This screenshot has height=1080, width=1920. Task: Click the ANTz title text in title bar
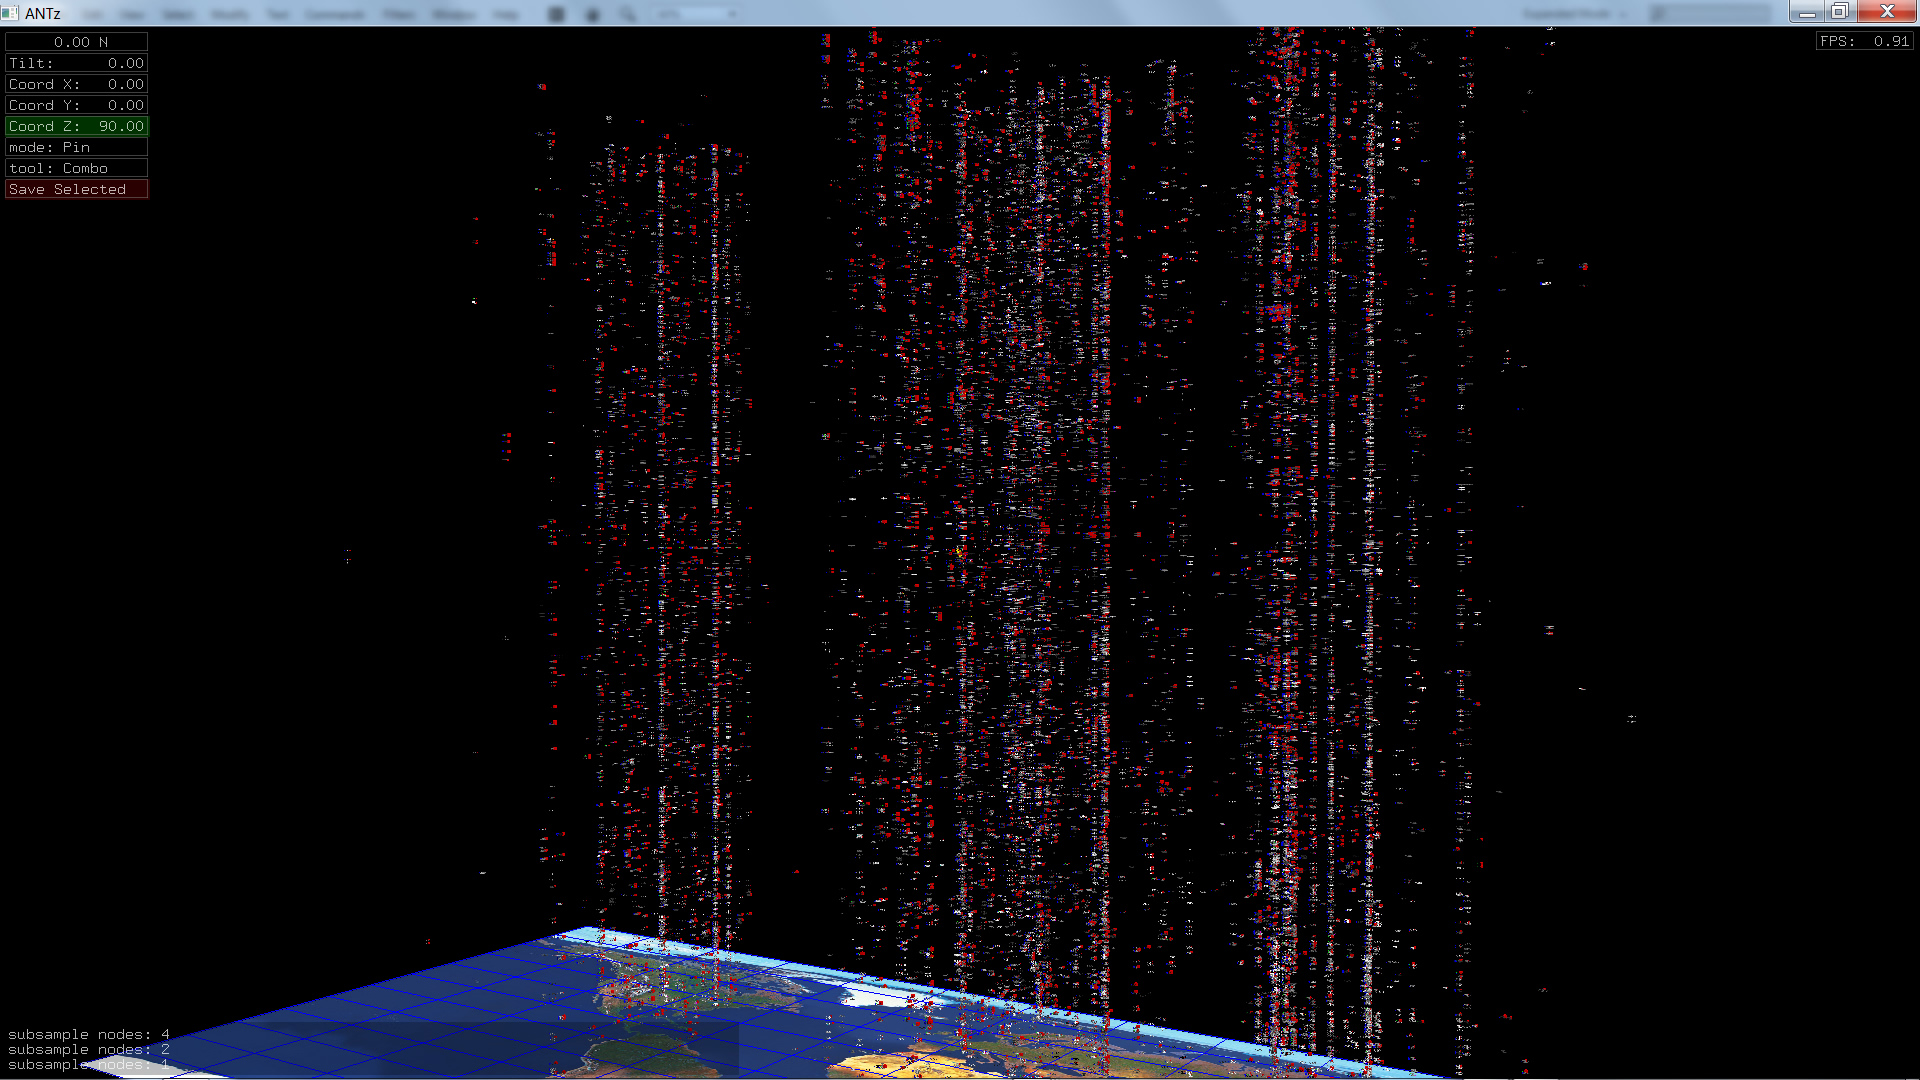43,13
